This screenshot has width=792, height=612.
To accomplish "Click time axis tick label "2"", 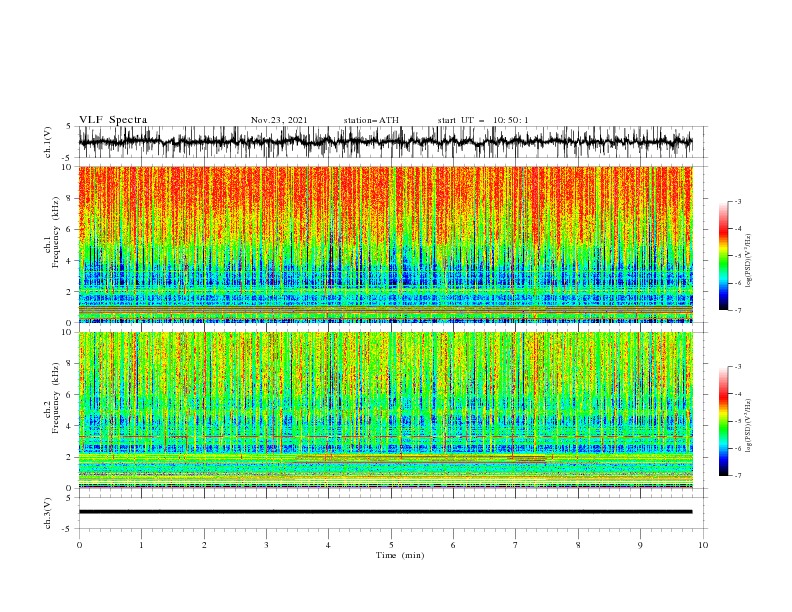I will tap(204, 545).
